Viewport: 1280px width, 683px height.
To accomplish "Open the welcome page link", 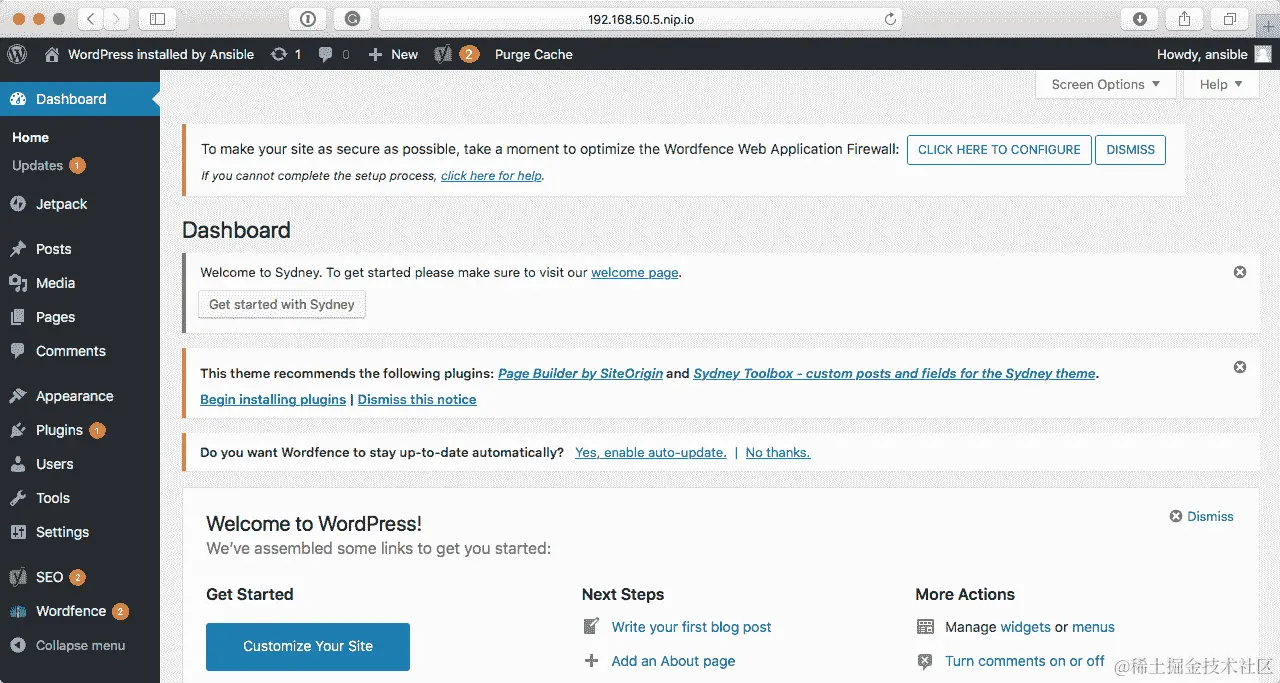I will (635, 272).
